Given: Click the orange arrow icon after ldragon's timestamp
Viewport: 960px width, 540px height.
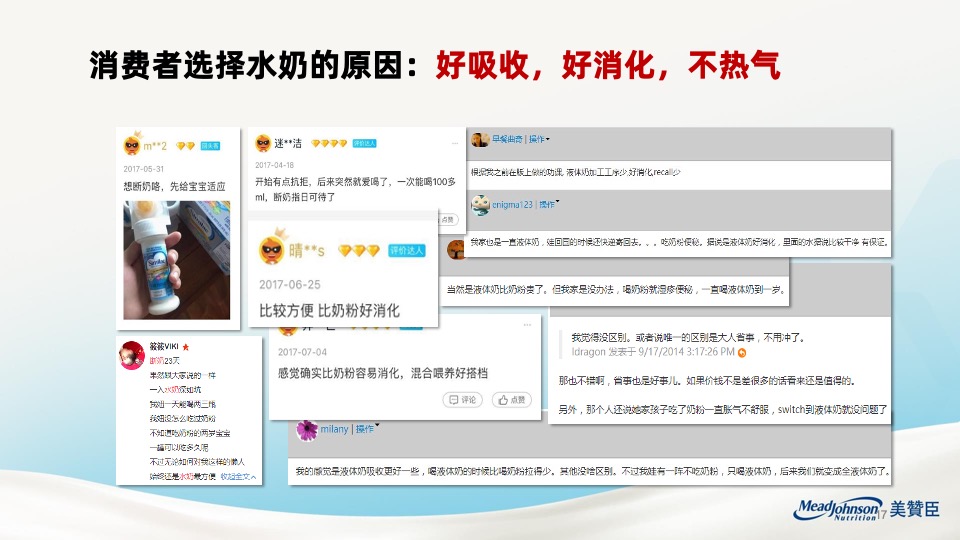Looking at the screenshot, I should coord(742,353).
